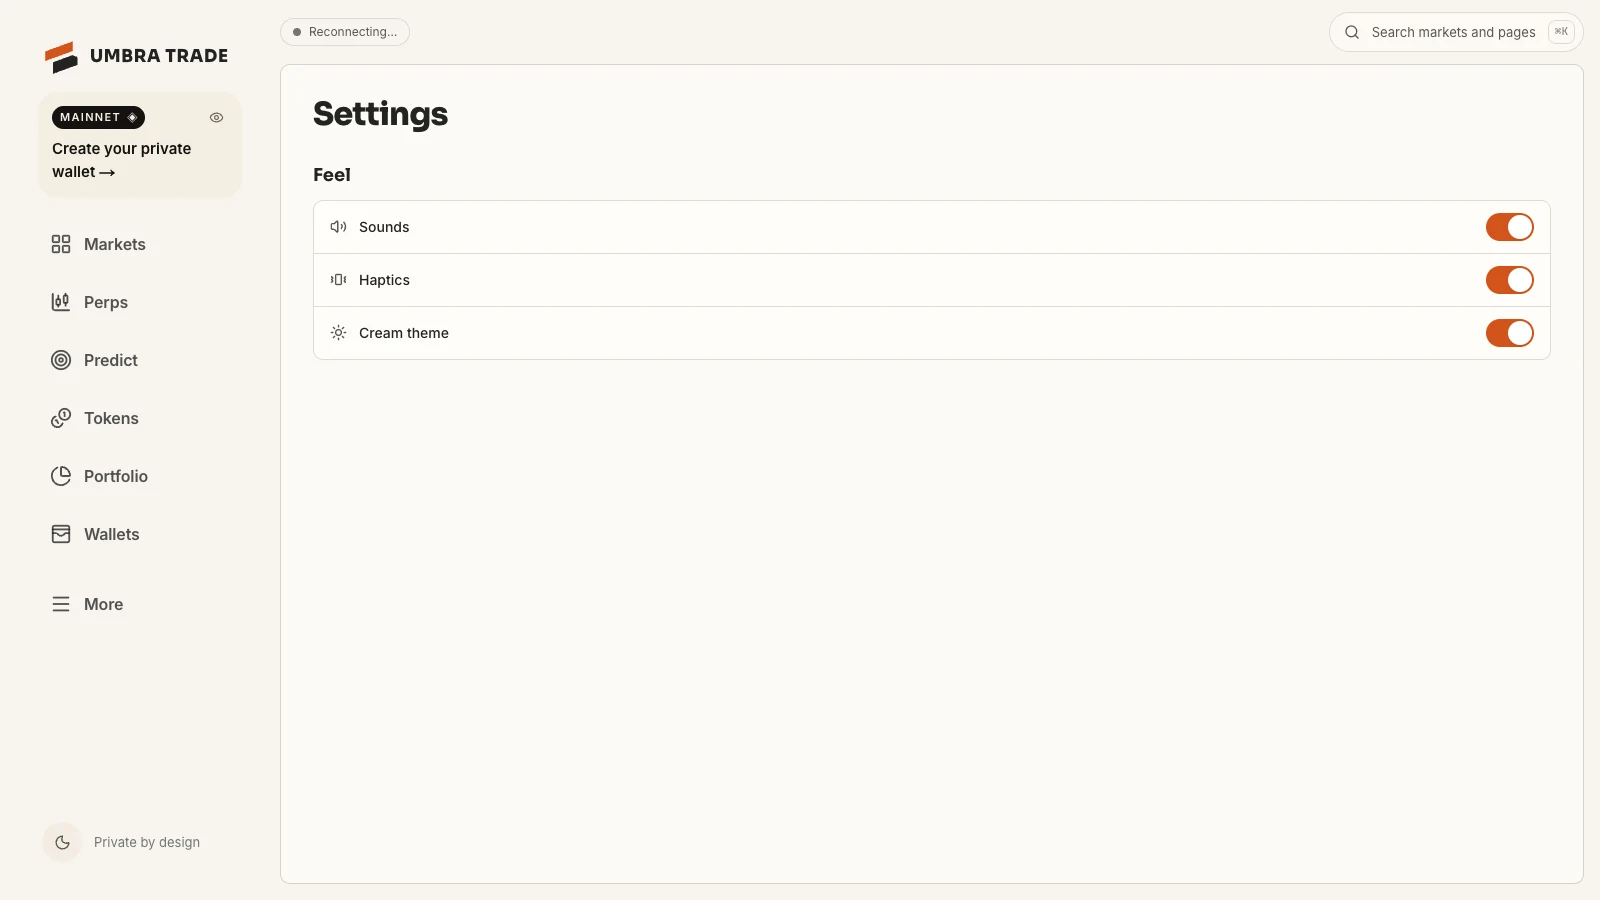Switch off Cream theme toggle

(x=1510, y=333)
